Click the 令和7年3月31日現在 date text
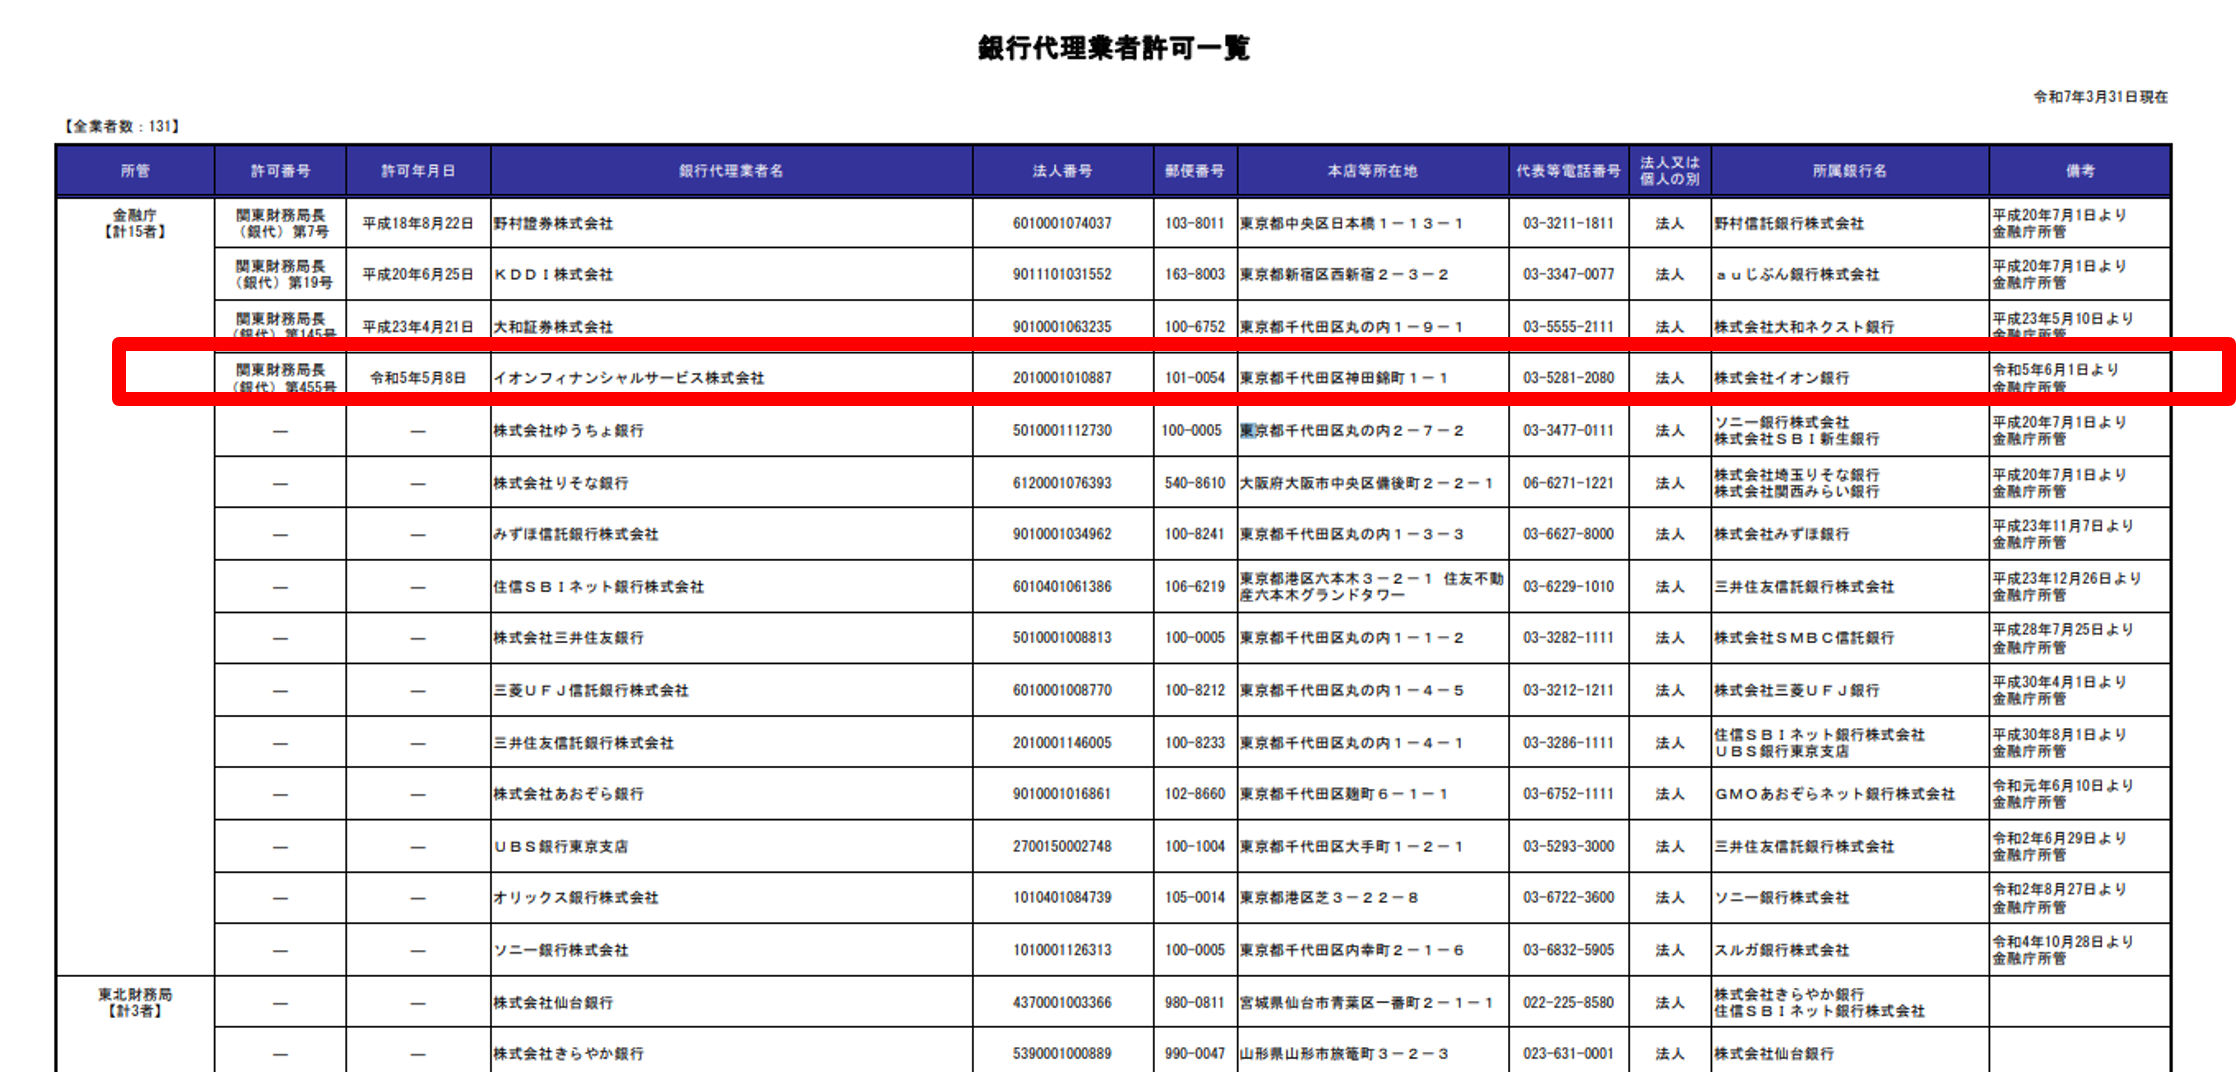 click(2100, 97)
